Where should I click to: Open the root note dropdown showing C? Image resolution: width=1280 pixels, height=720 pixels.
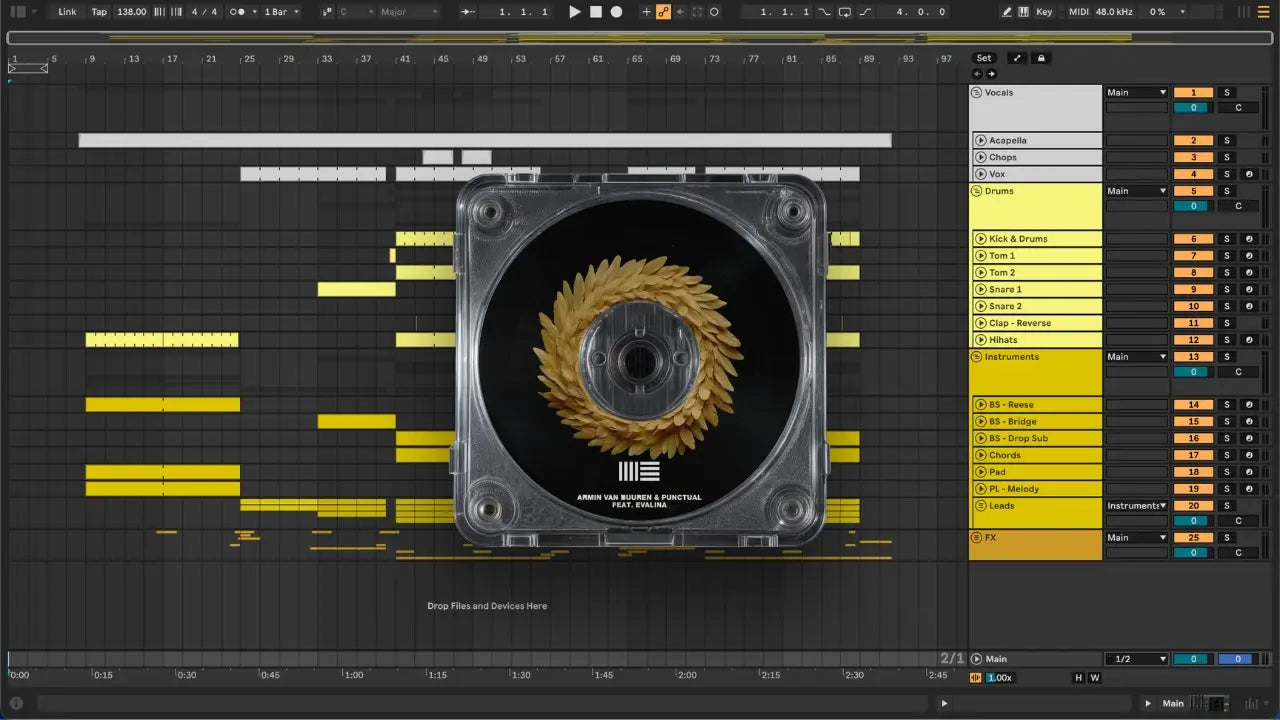point(355,12)
